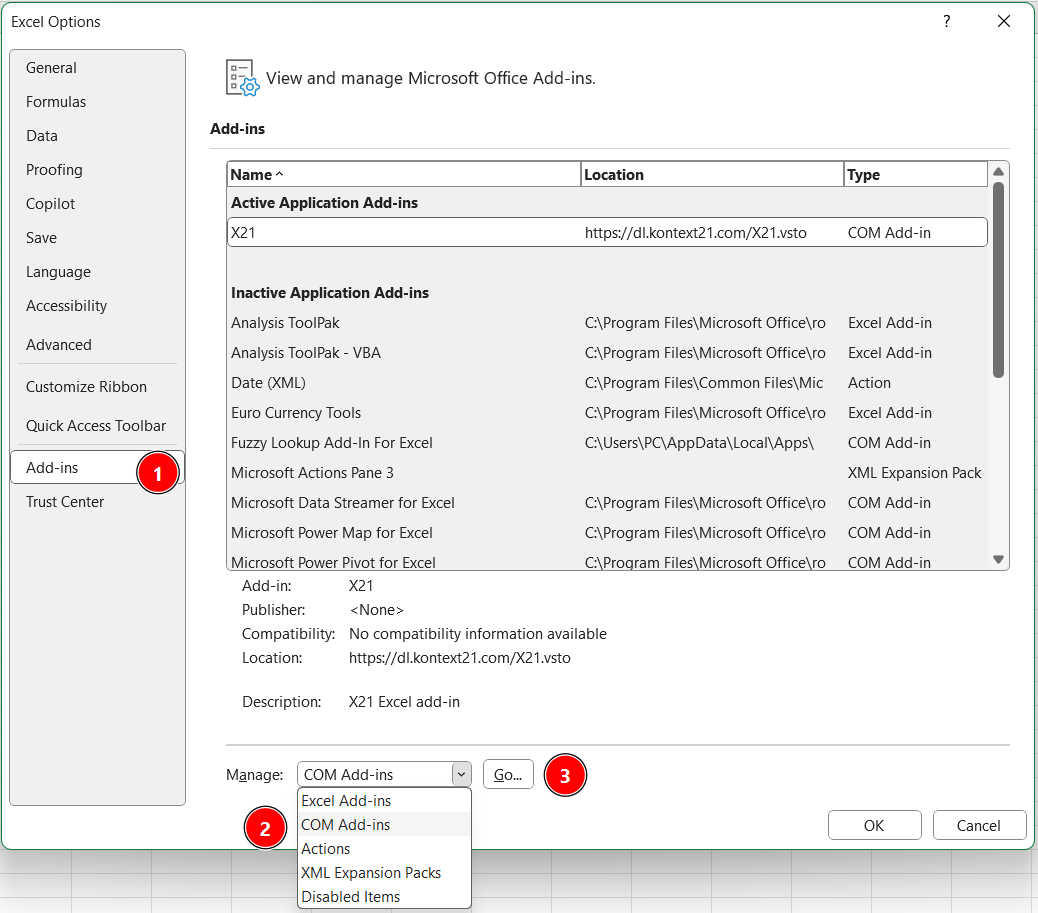Screen dimensions: 1038x913
Task: Sort by the Name column header
Action: point(403,175)
